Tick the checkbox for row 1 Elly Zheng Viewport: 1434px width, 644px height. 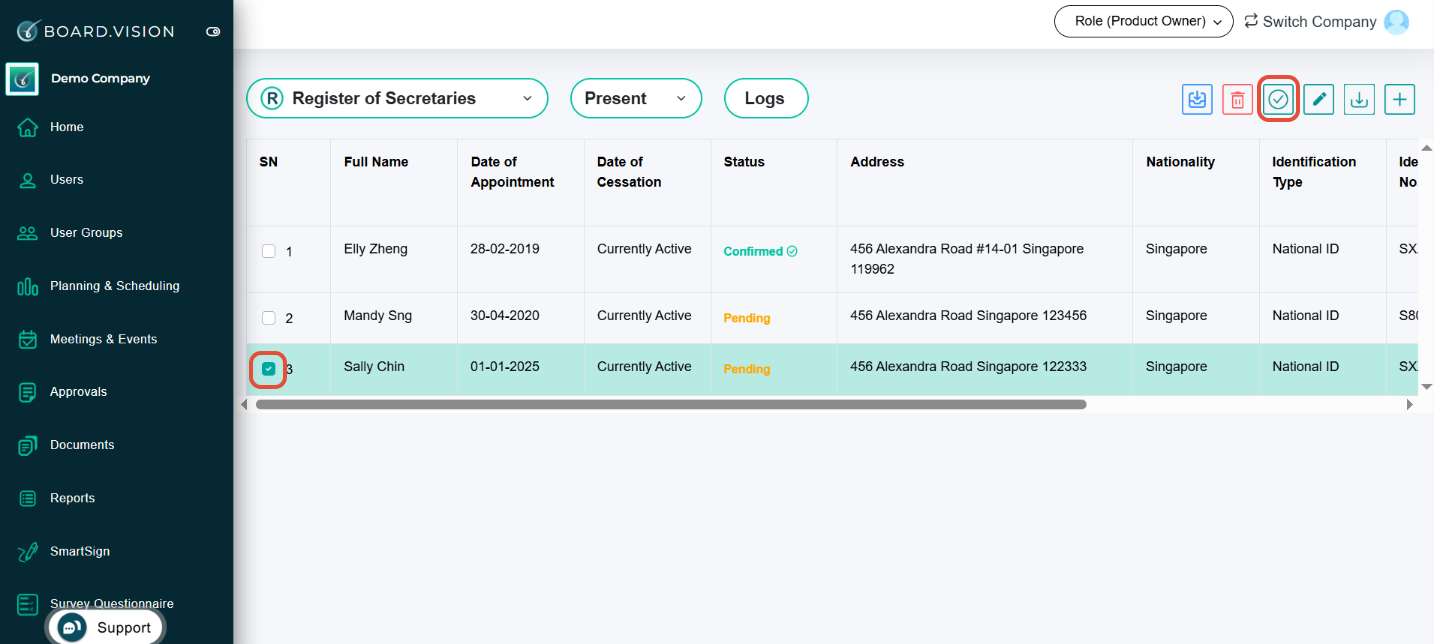[x=268, y=251]
